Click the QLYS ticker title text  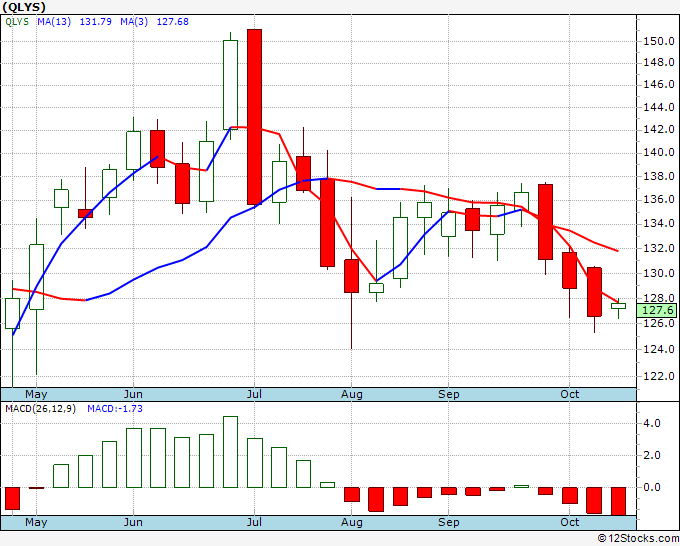[x=24, y=7]
